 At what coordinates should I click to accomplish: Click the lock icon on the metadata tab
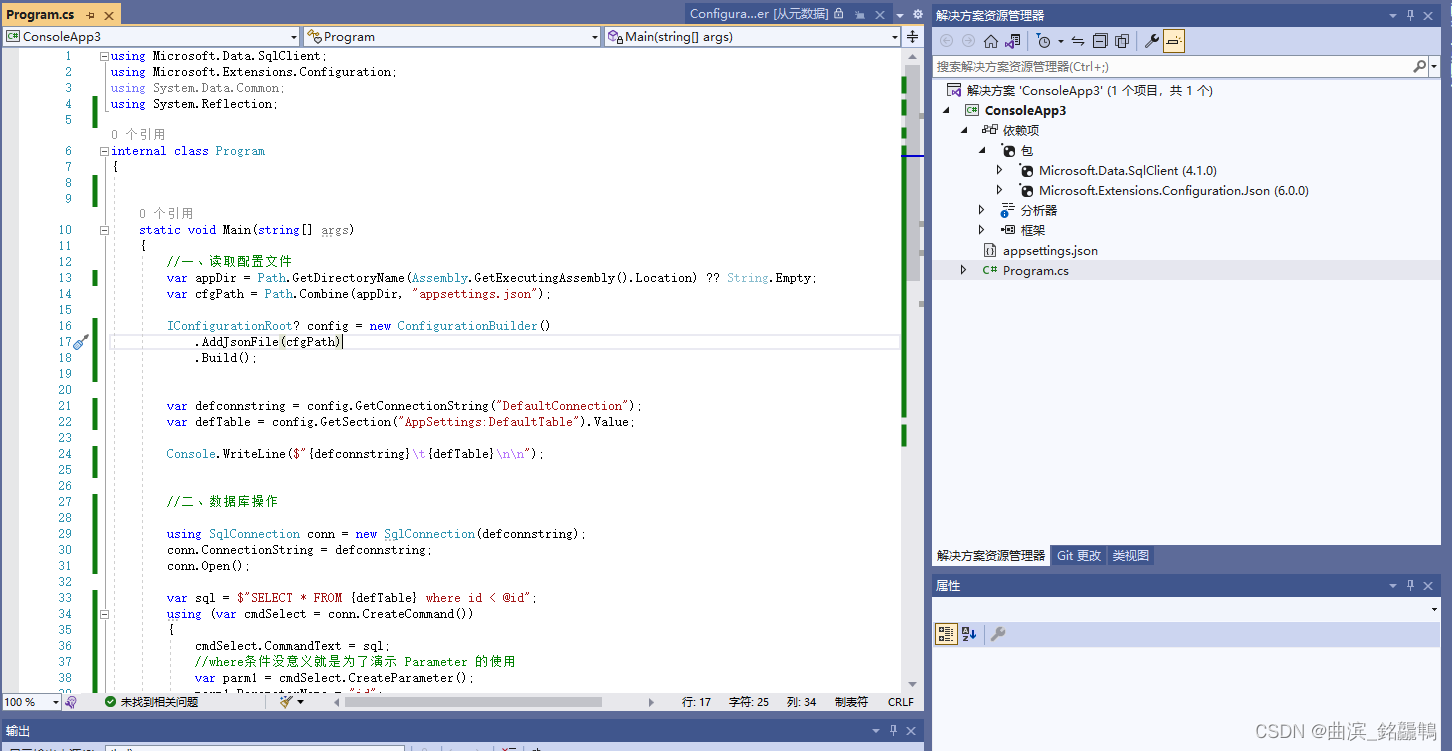pos(839,14)
